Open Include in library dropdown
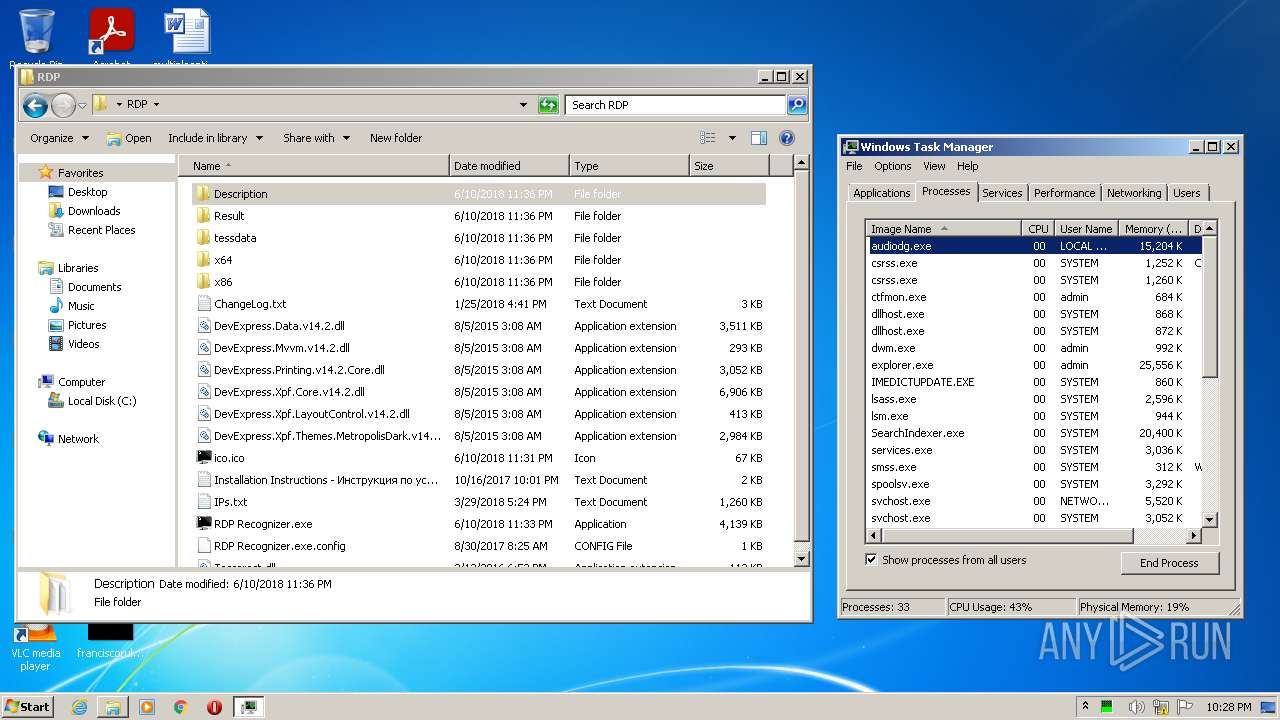The width and height of the screenshot is (1280, 720). click(x=215, y=138)
